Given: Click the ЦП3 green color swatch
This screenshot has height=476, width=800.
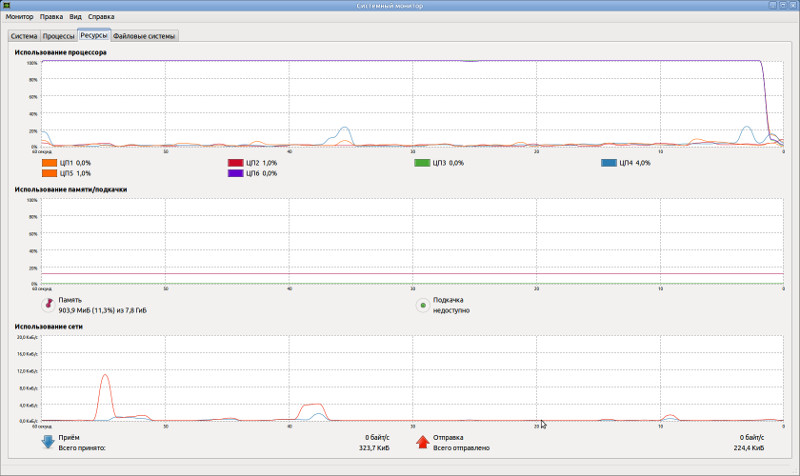Looking at the screenshot, I should [x=422, y=163].
